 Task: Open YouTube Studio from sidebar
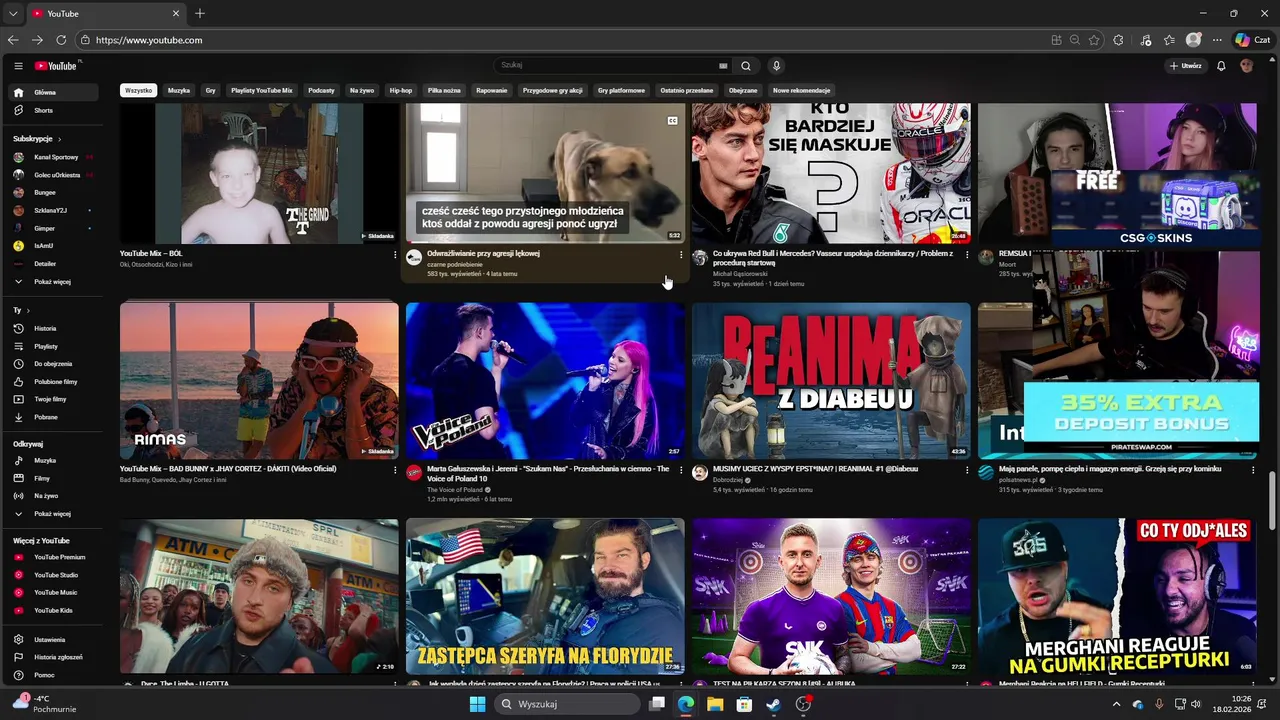(55, 575)
